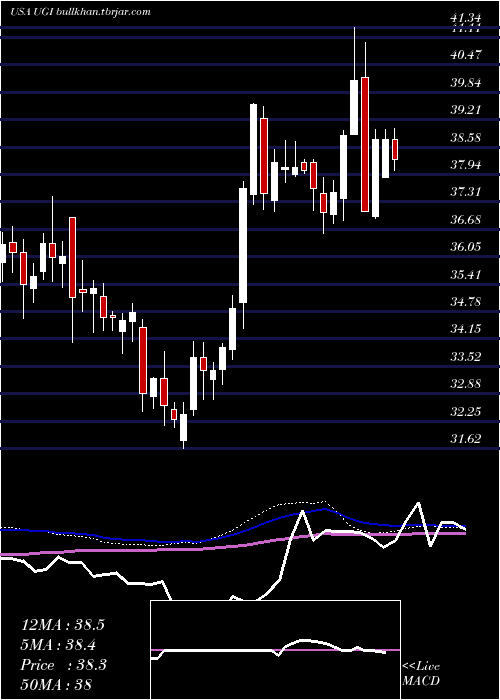Click the 'USA UGI bullkhan.tbrjar.com' chart title
The width and height of the screenshot is (500, 700).
pos(80,12)
